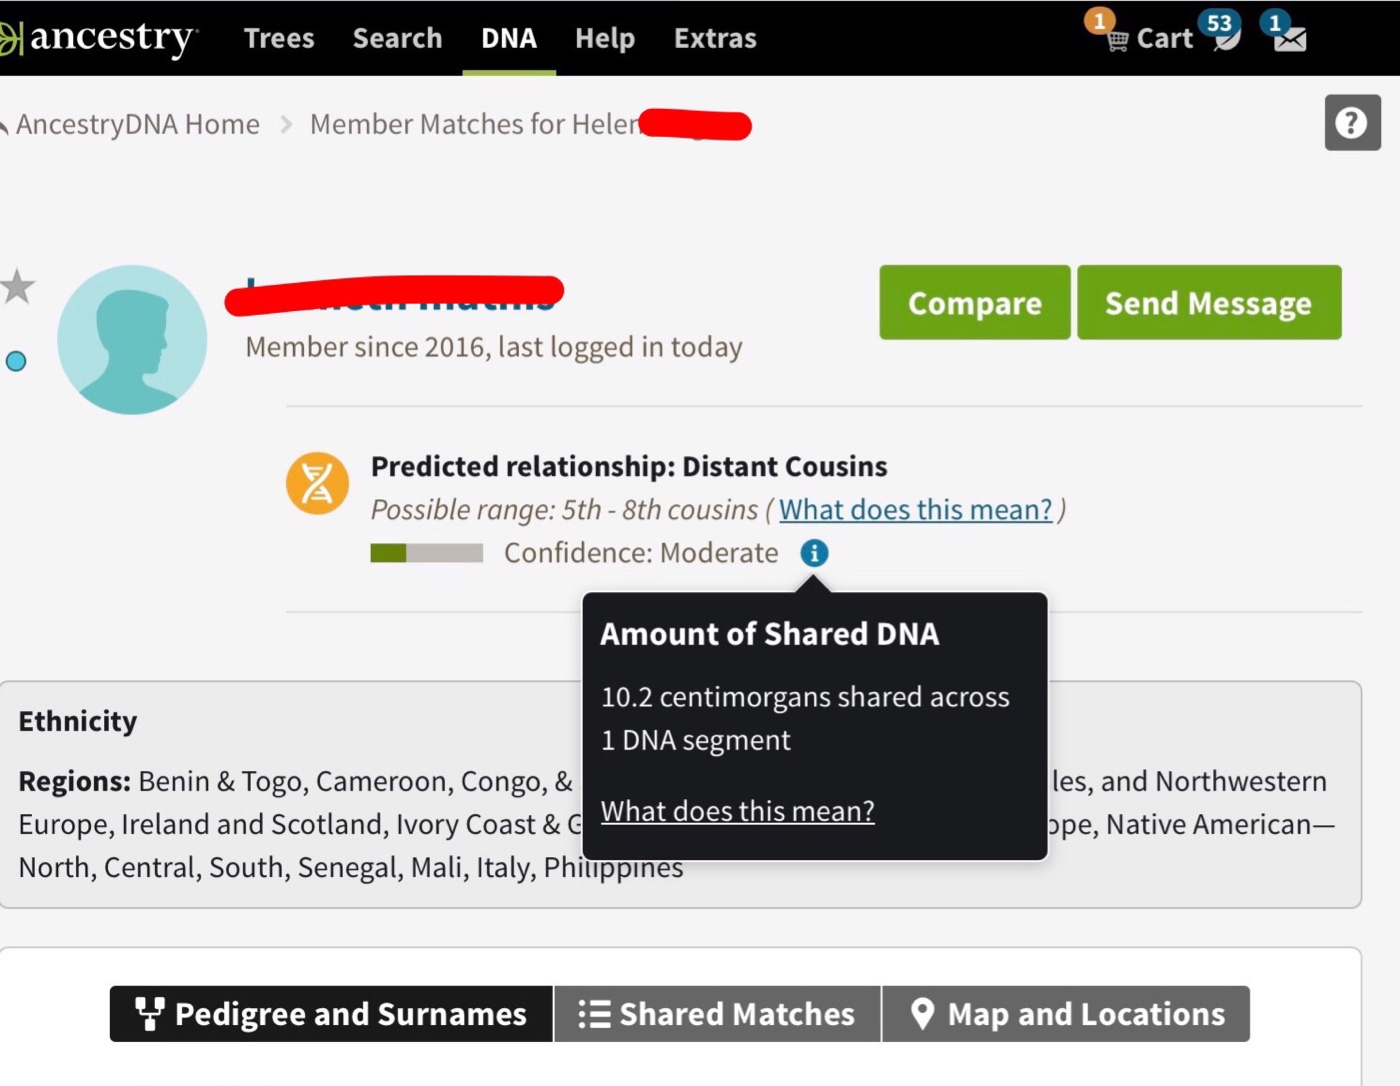Viewport: 1400px width, 1086px height.
Task: Switch to the Shared Matches tab
Action: tap(717, 1014)
